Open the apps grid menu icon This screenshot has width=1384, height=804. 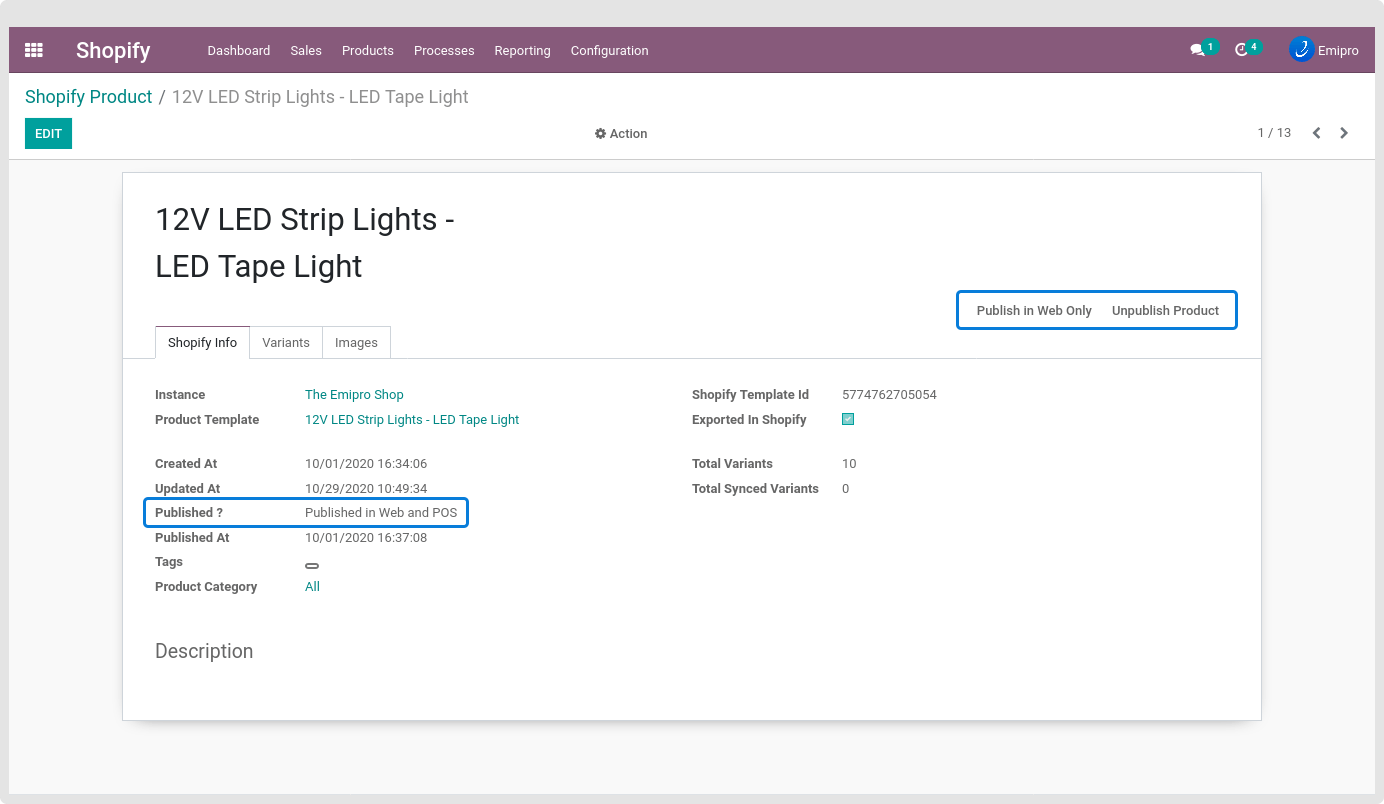[34, 50]
